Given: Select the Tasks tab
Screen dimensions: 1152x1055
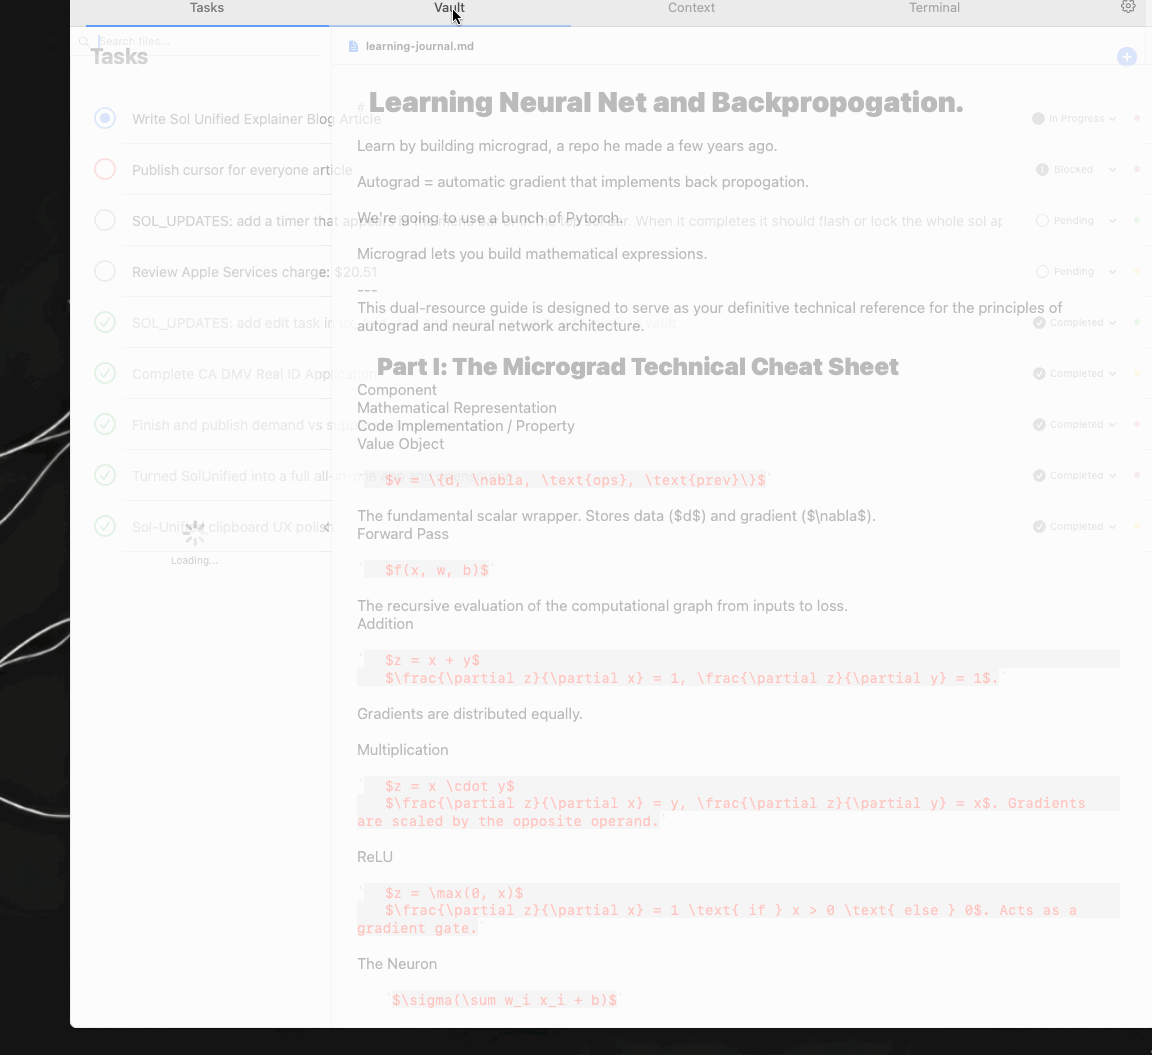Looking at the screenshot, I should click(x=207, y=8).
